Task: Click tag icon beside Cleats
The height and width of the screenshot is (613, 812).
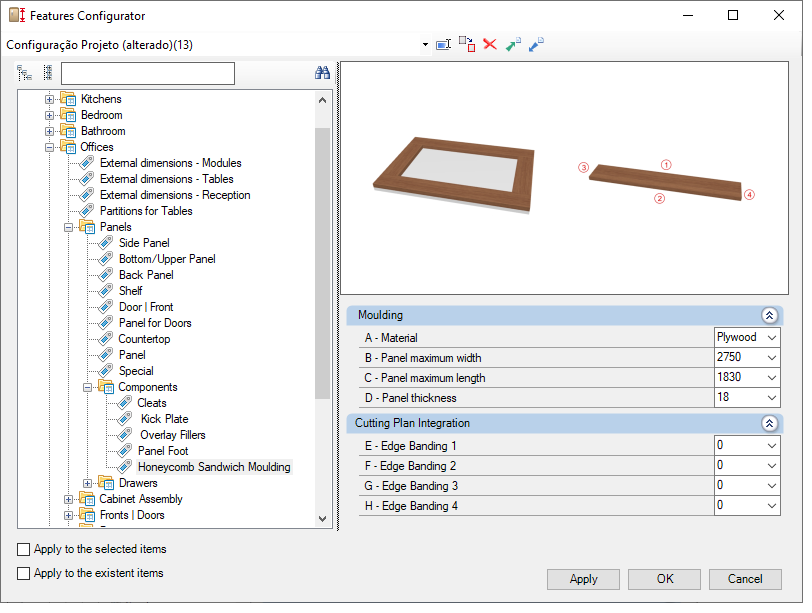Action: point(125,403)
